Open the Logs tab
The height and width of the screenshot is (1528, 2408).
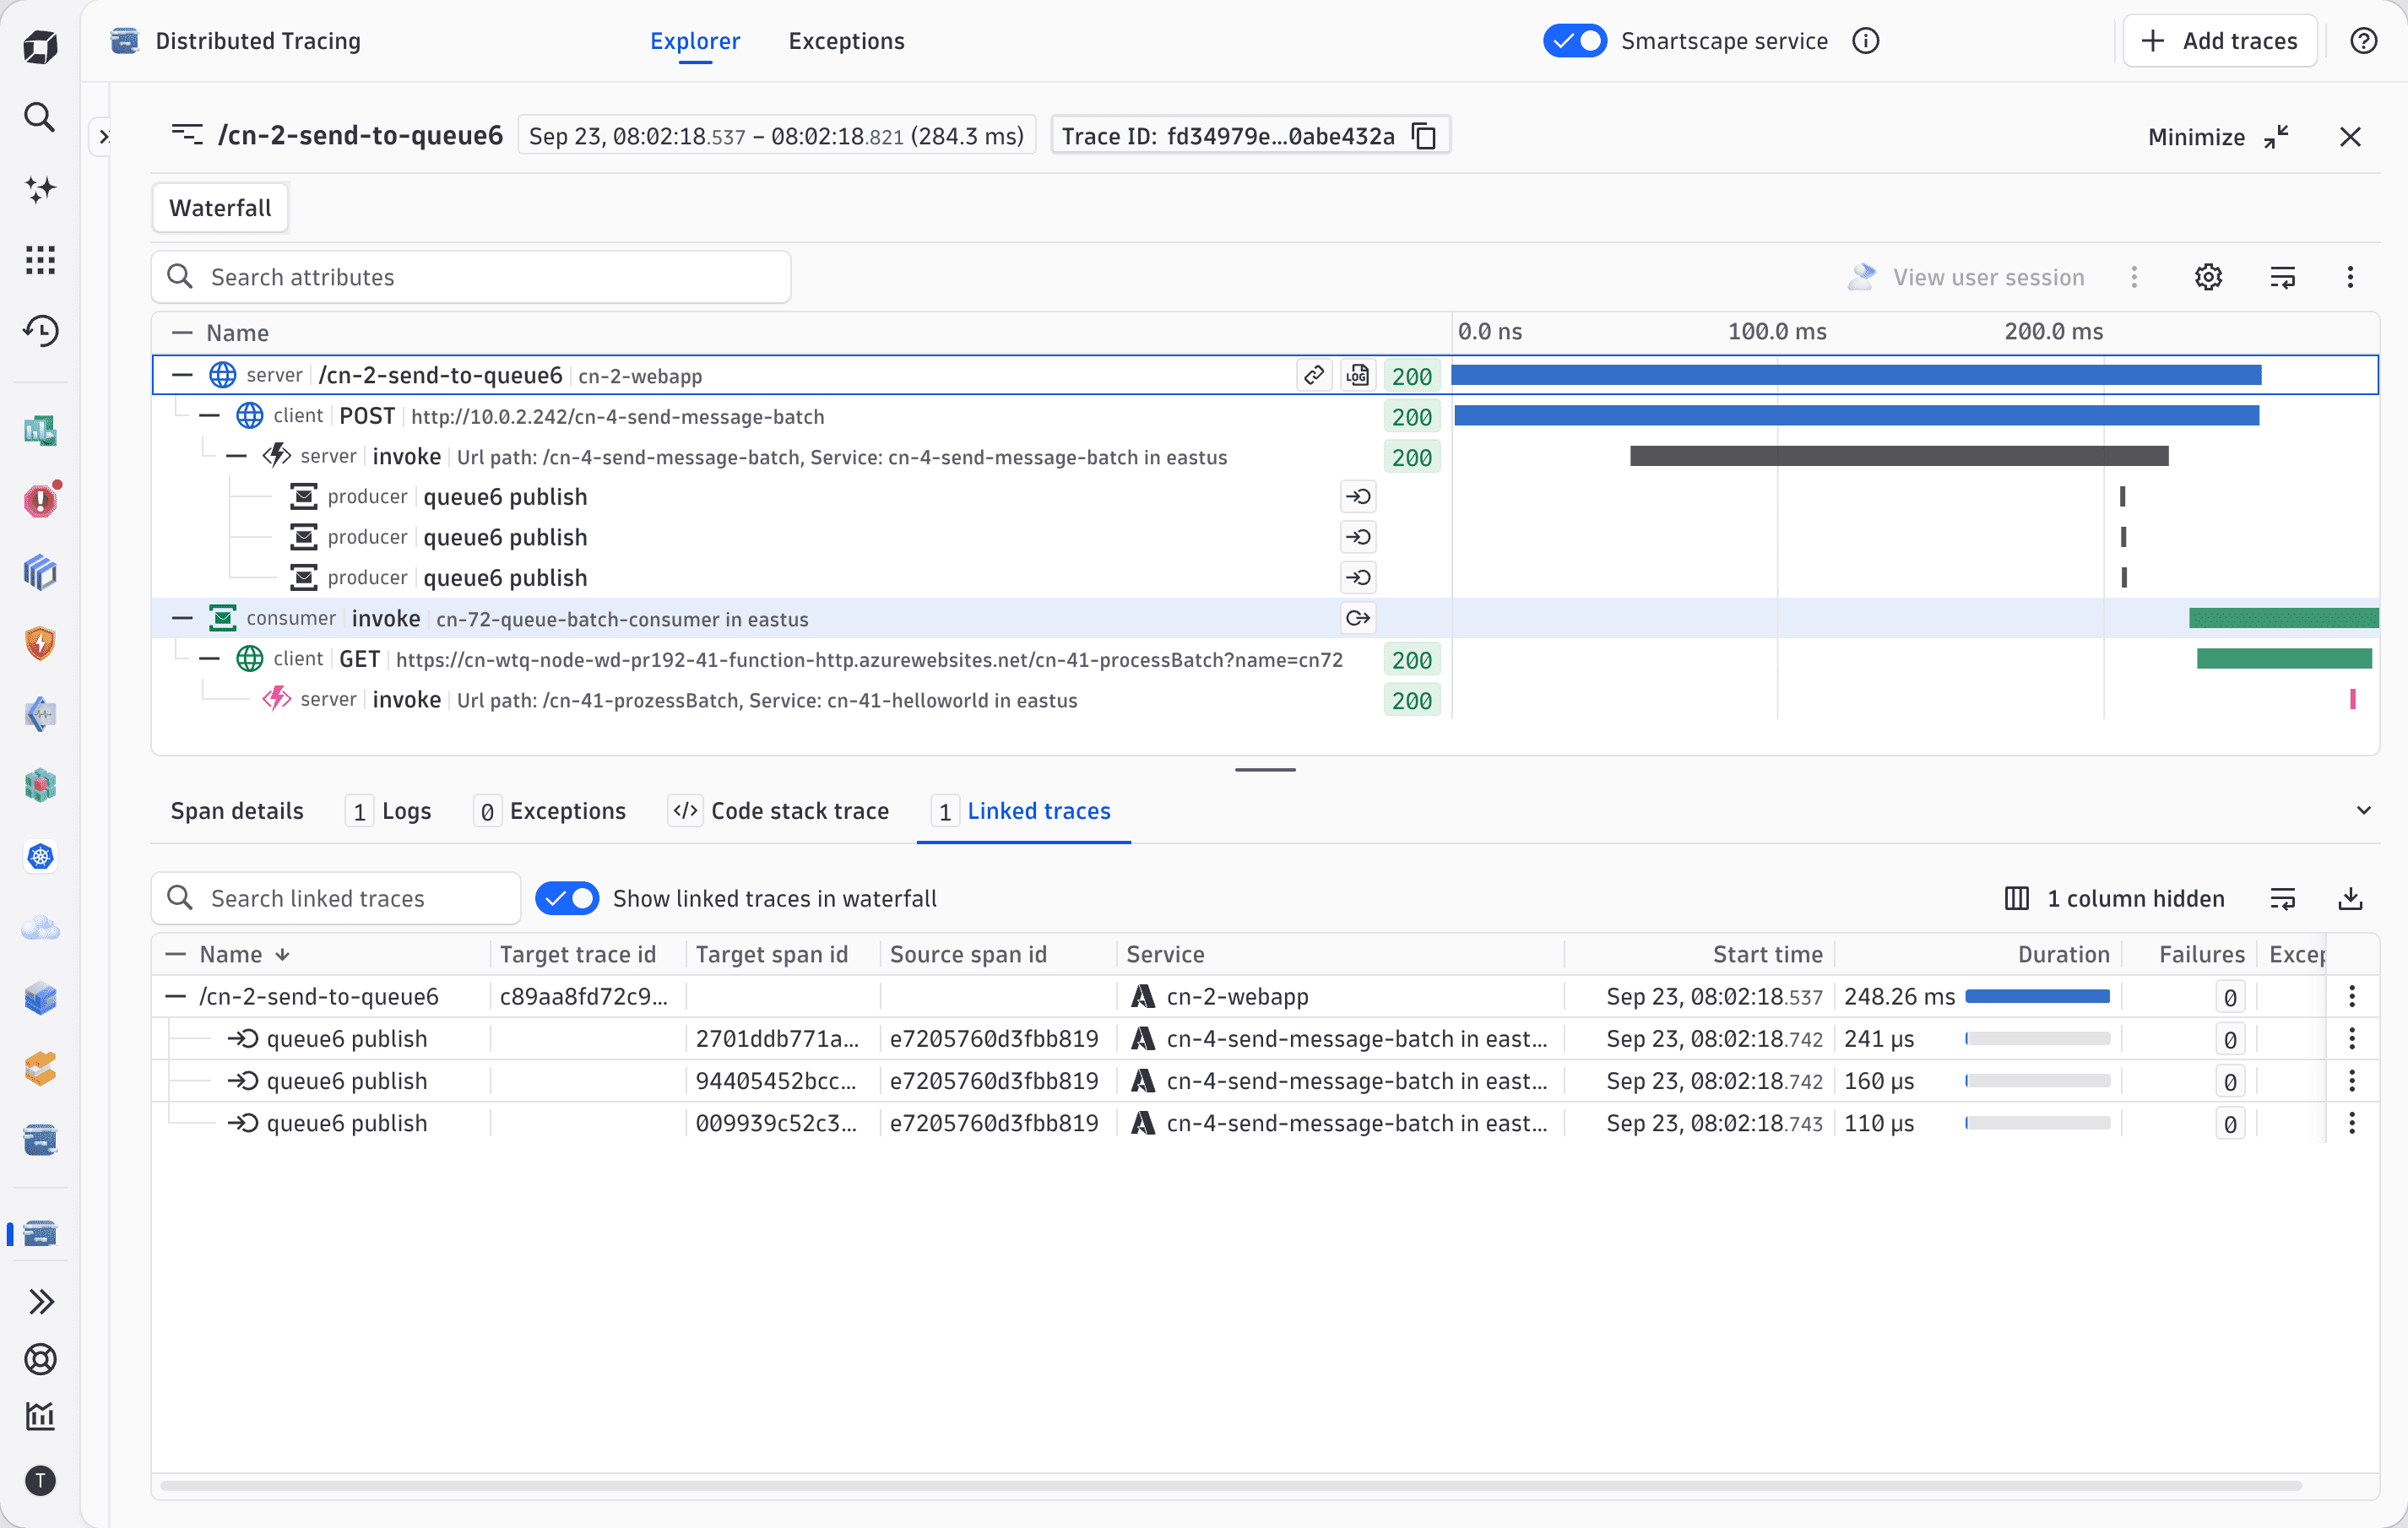click(388, 811)
